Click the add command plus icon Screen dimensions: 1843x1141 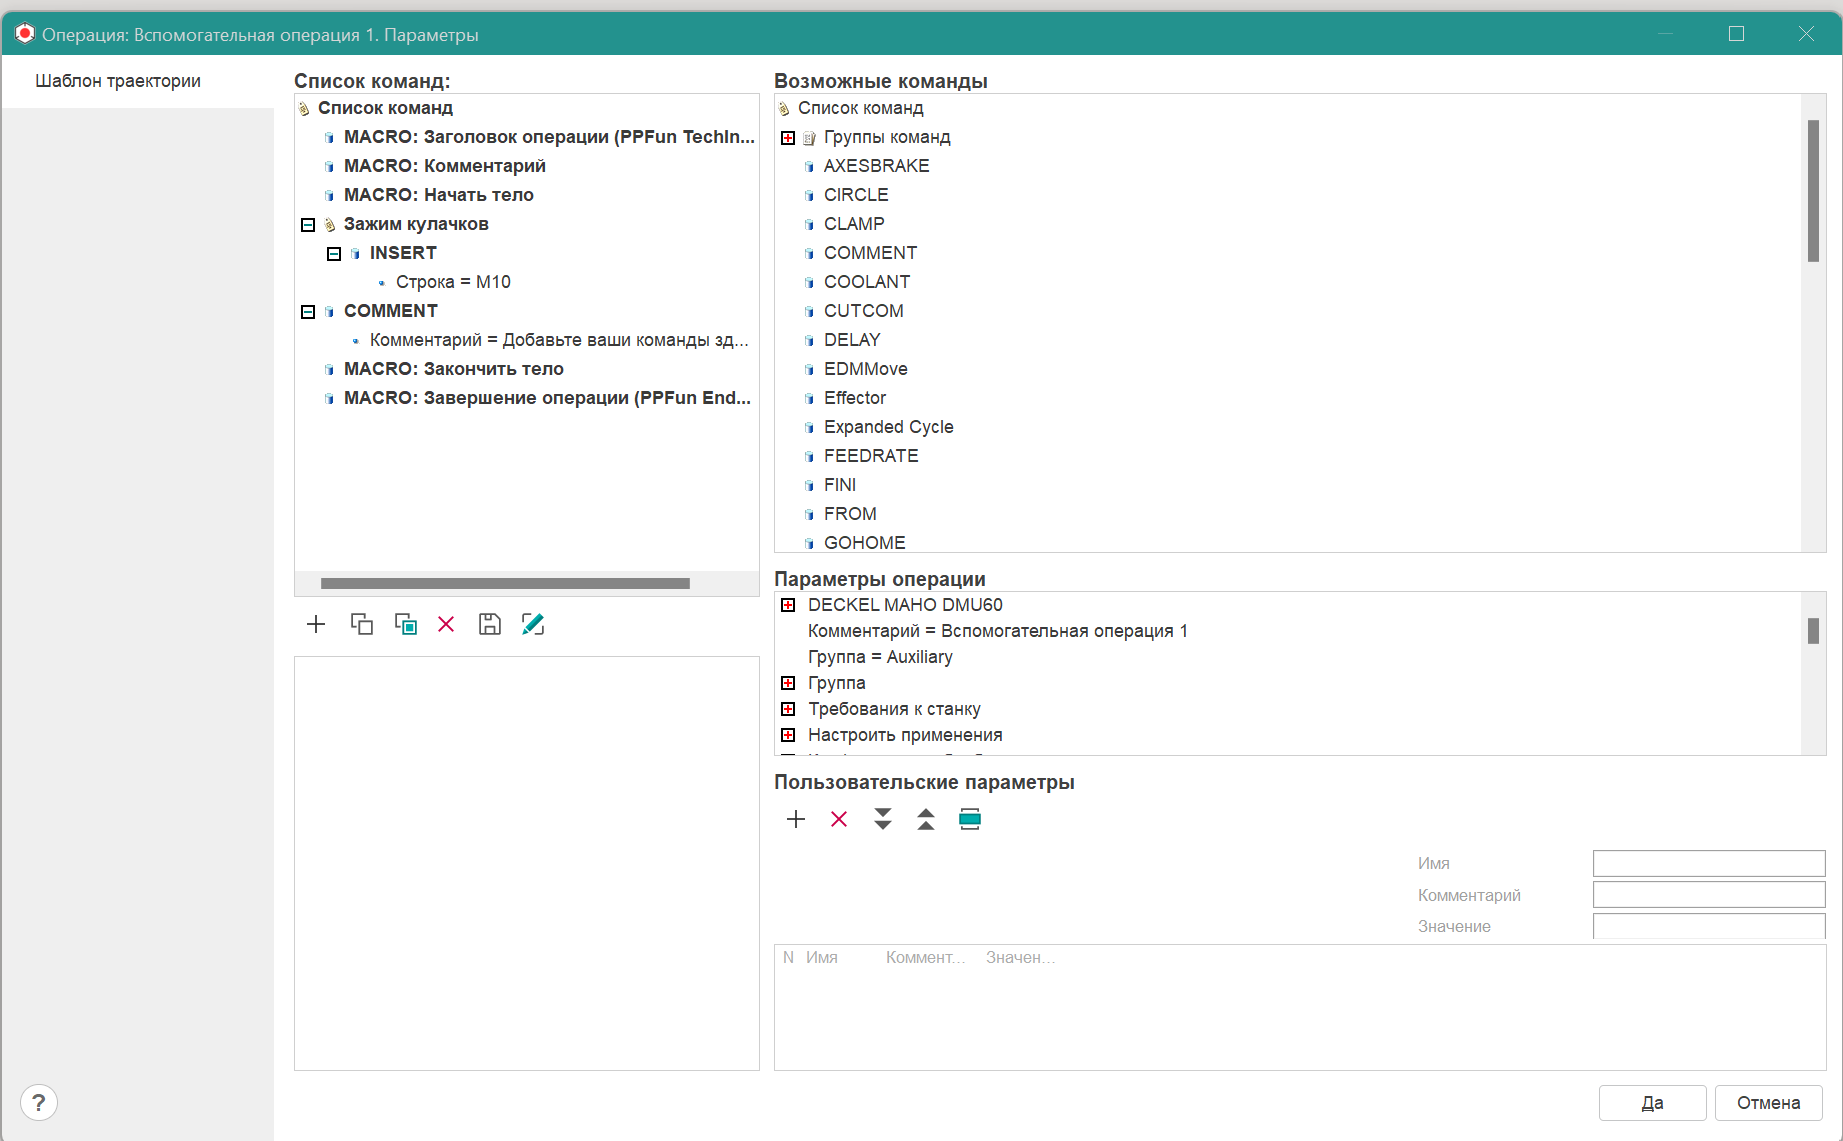point(316,624)
